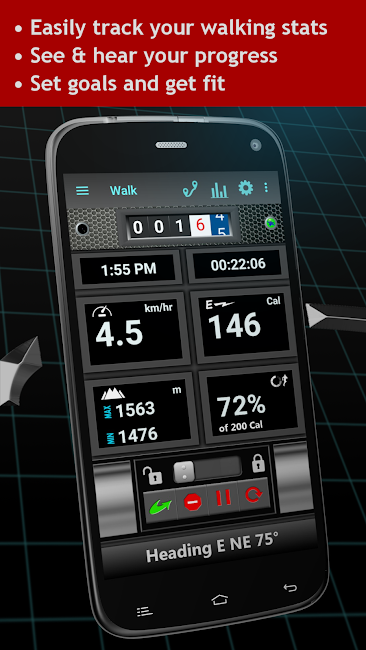Tap the red stop button

[x=192, y=503]
